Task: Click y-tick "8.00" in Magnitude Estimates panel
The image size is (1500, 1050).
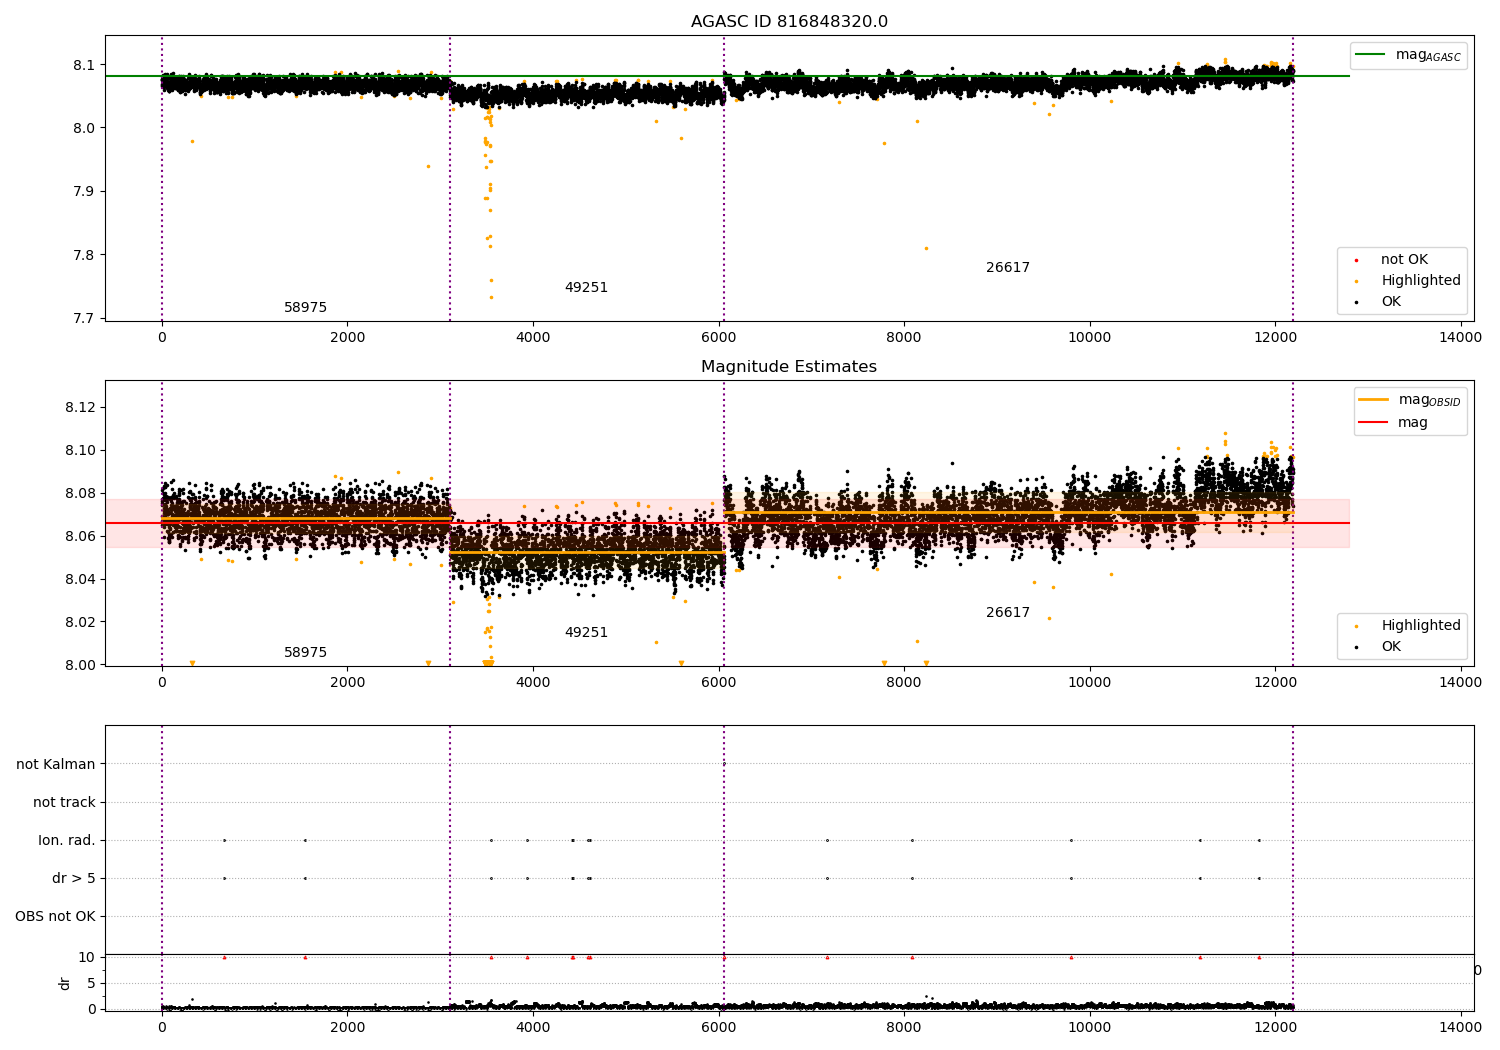Action: coord(80,666)
